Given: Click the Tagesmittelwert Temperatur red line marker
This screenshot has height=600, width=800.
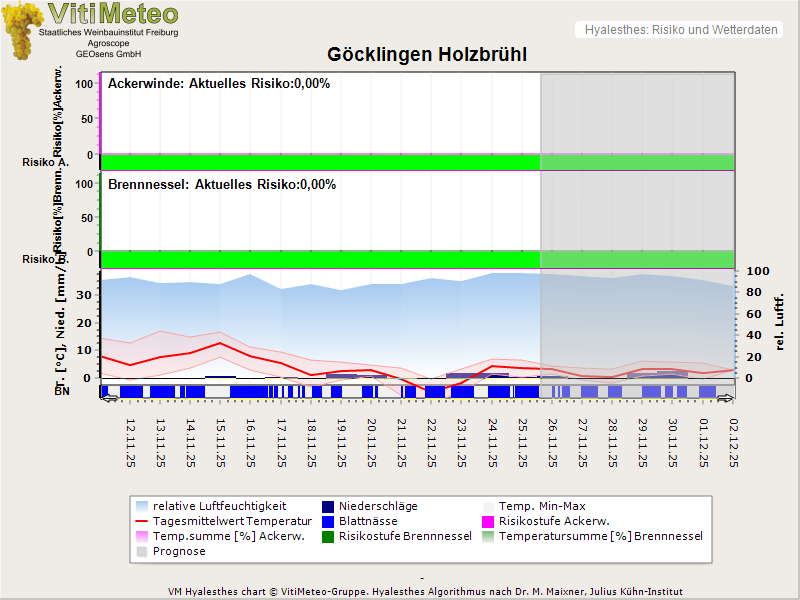Looking at the screenshot, I should (143, 521).
